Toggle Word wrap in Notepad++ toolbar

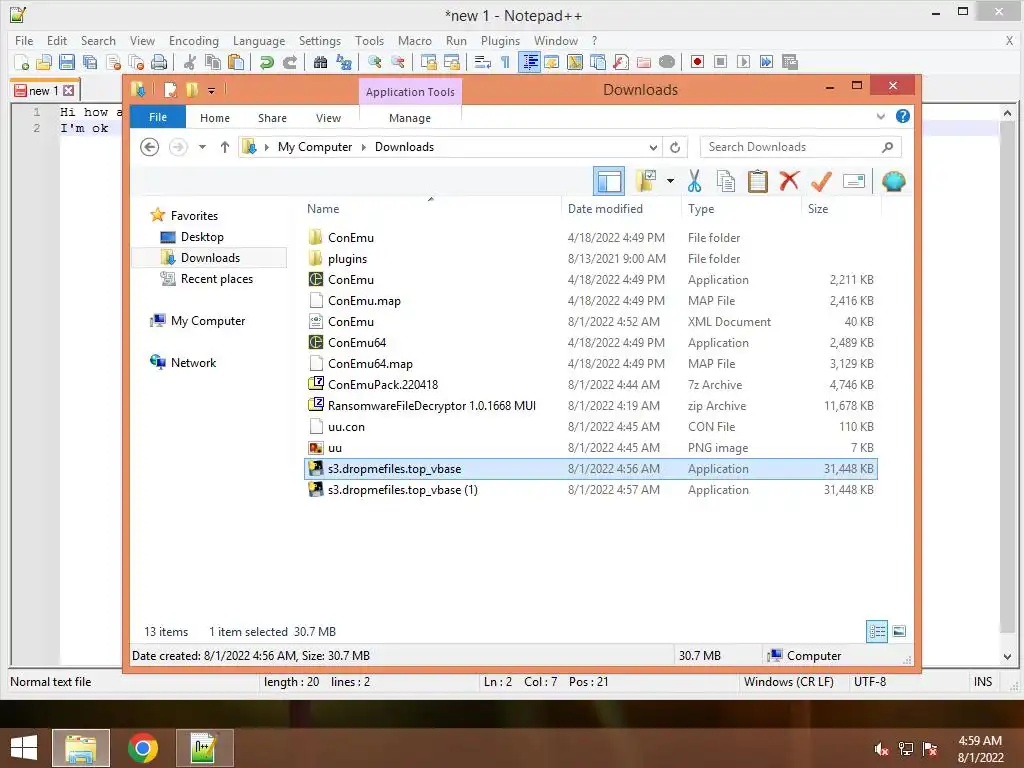click(x=482, y=62)
